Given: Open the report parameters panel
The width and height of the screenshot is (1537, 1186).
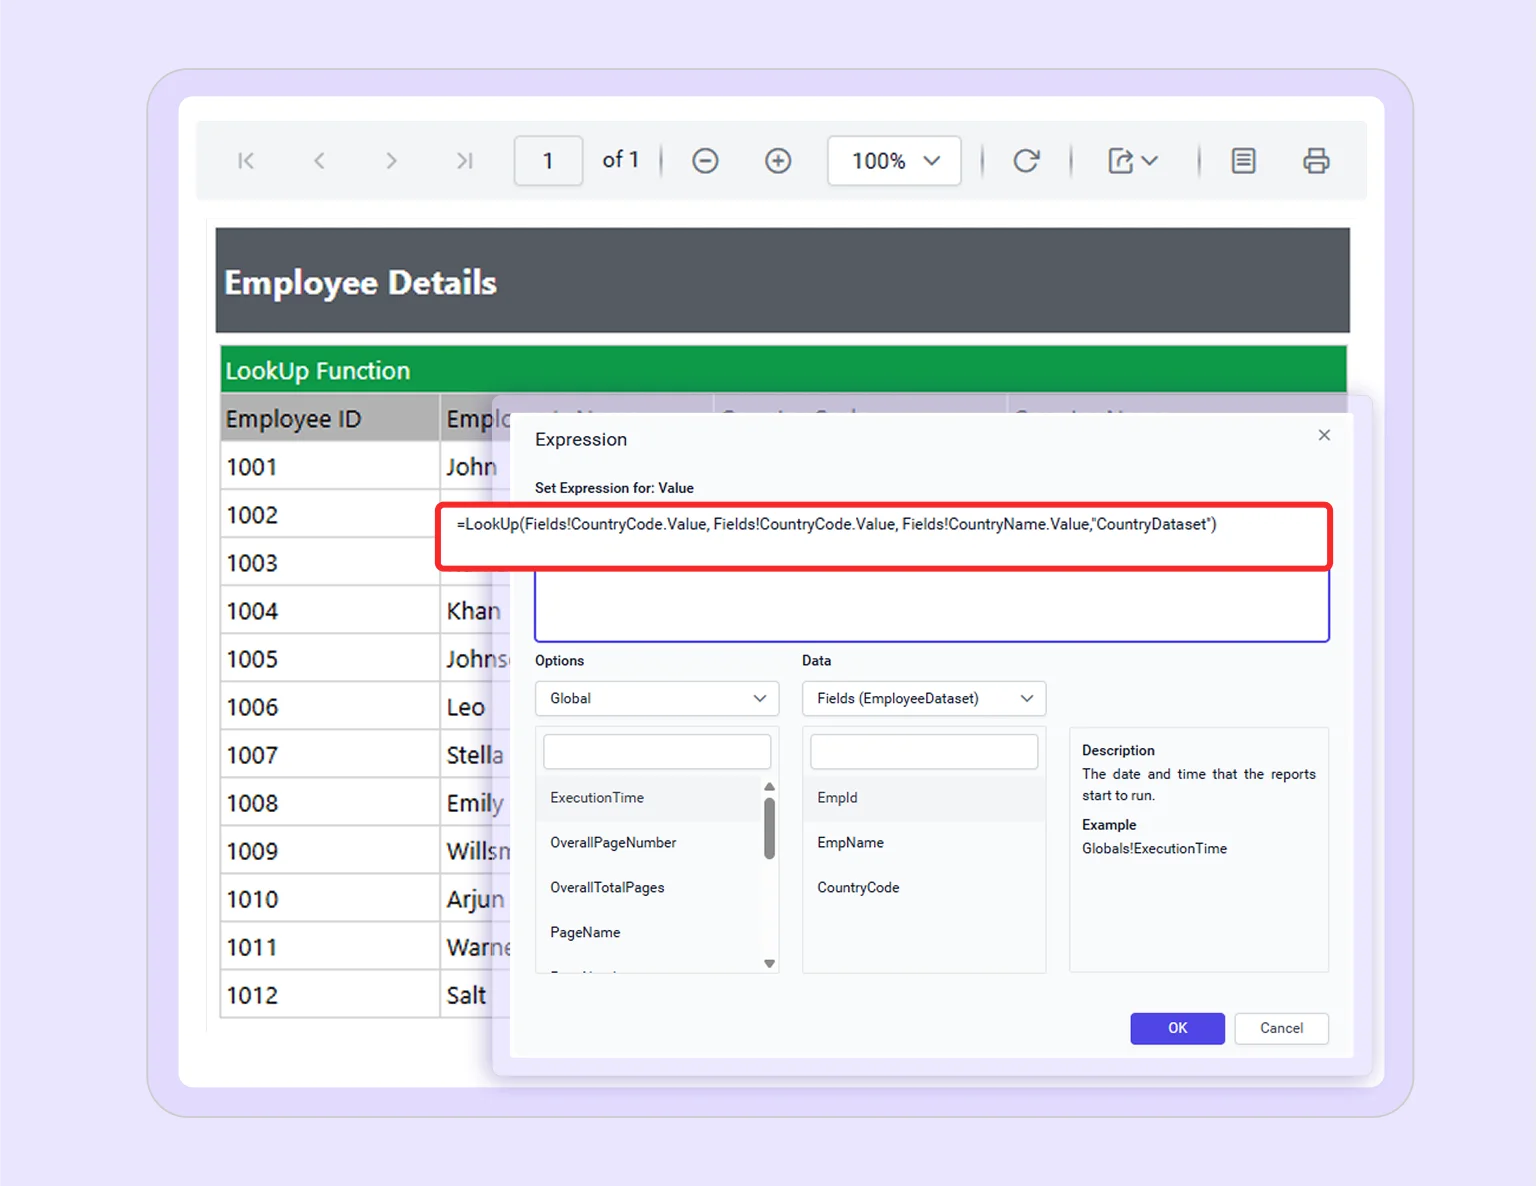Looking at the screenshot, I should [1243, 160].
